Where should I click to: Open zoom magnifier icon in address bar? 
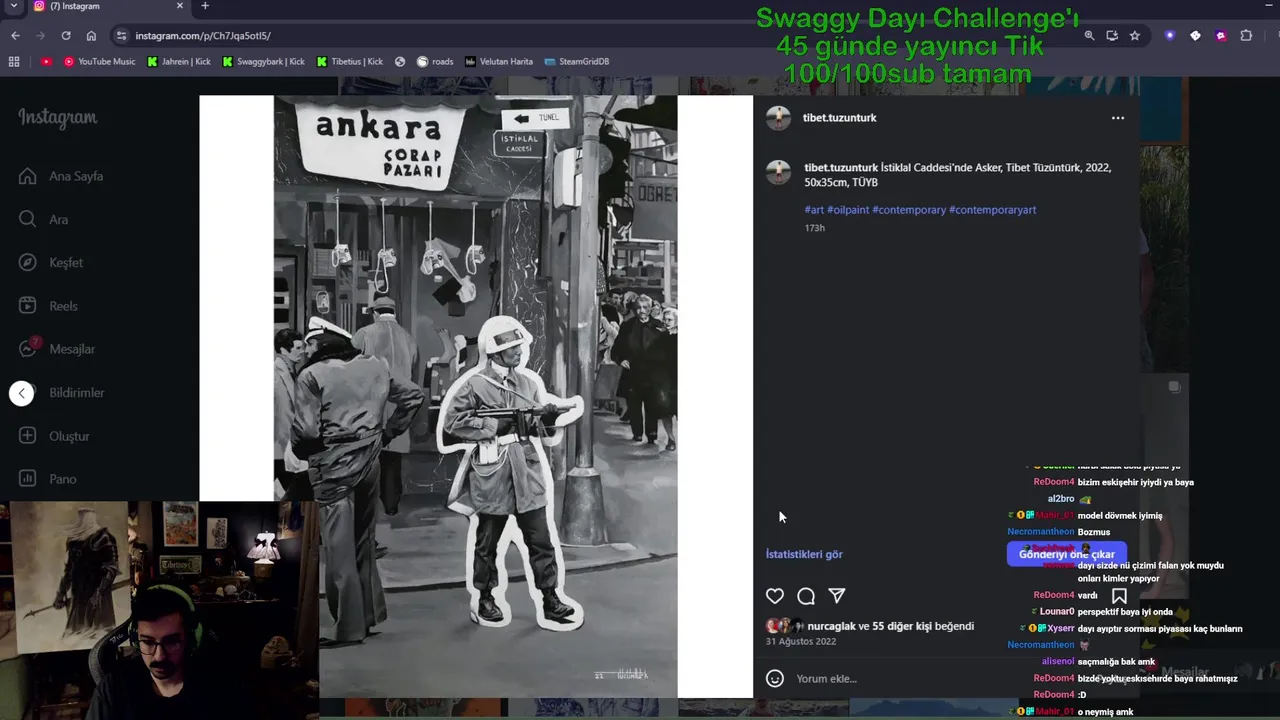[1089, 35]
